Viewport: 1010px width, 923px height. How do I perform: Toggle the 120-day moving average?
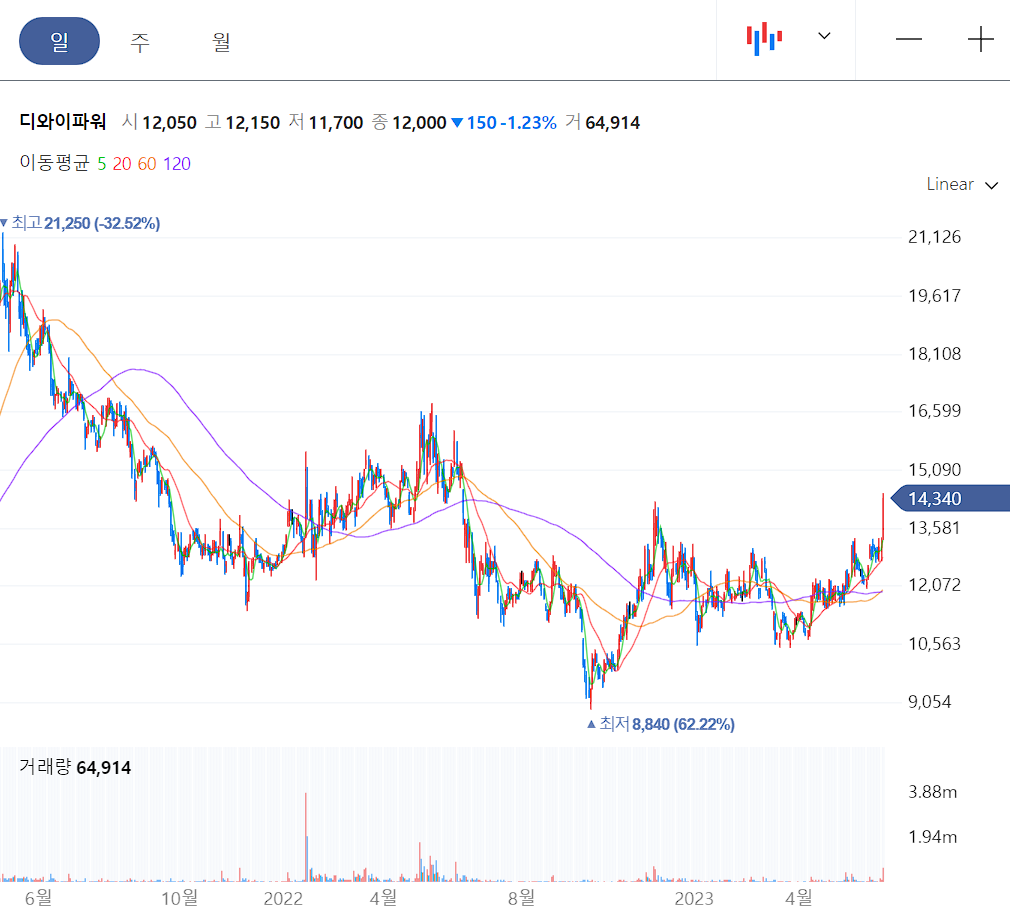pos(176,164)
